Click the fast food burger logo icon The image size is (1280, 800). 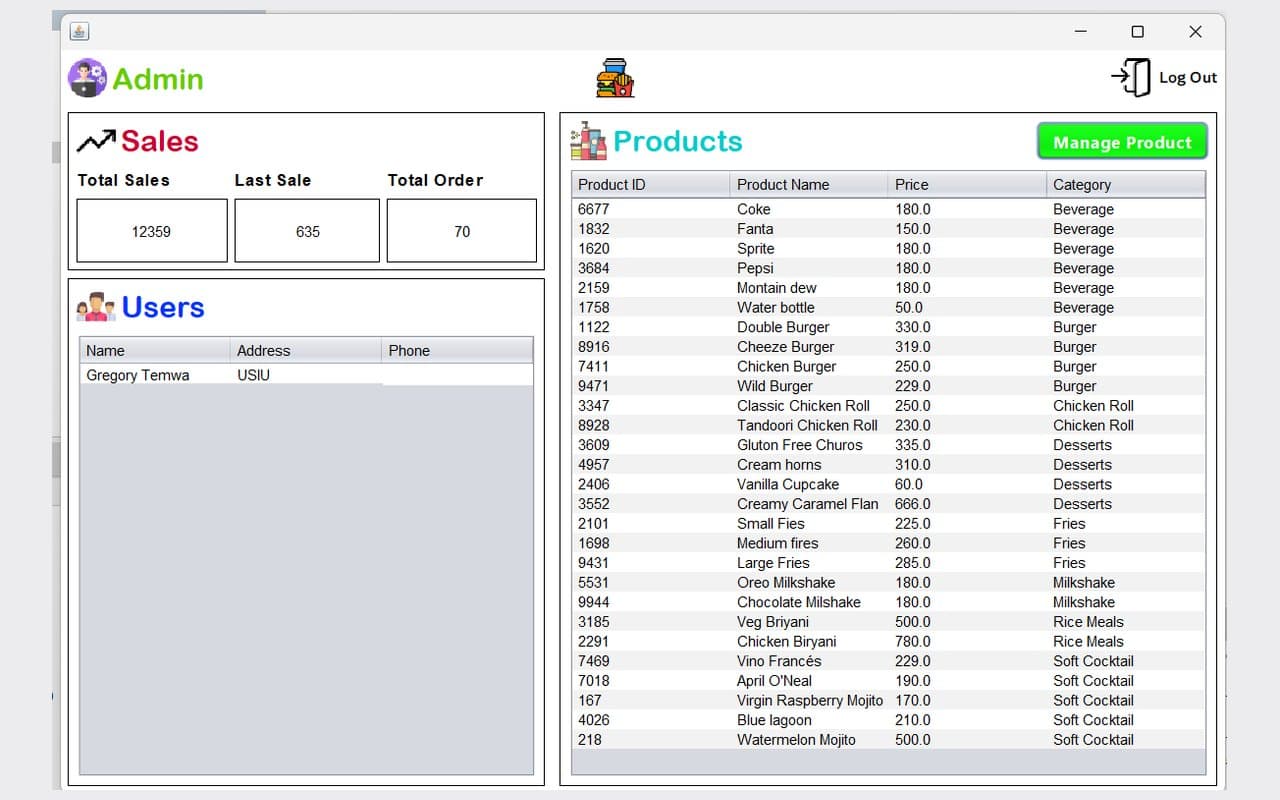pyautogui.click(x=615, y=78)
